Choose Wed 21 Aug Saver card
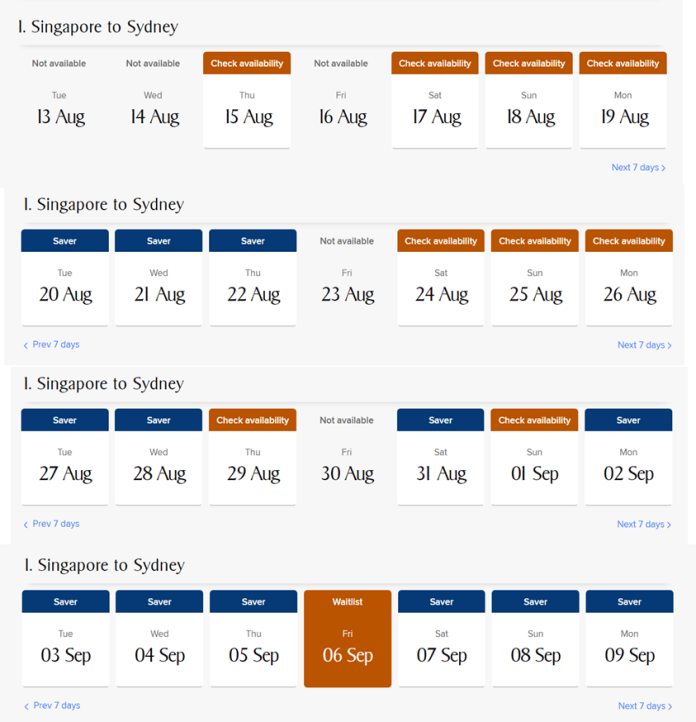696x722 pixels. 159,279
